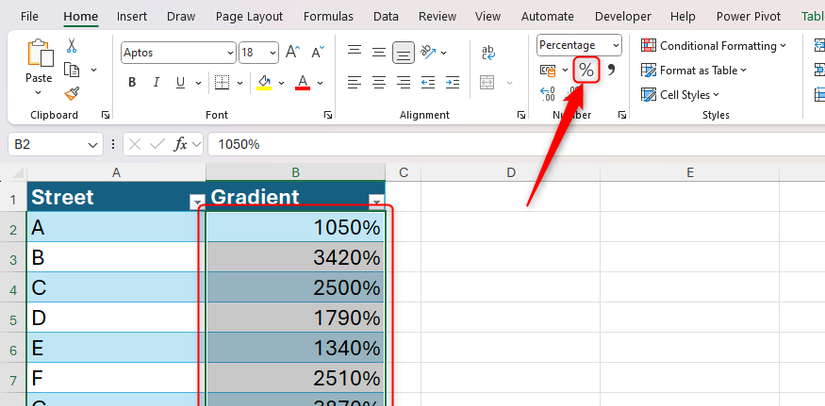Toggle Bold formatting

tap(132, 83)
